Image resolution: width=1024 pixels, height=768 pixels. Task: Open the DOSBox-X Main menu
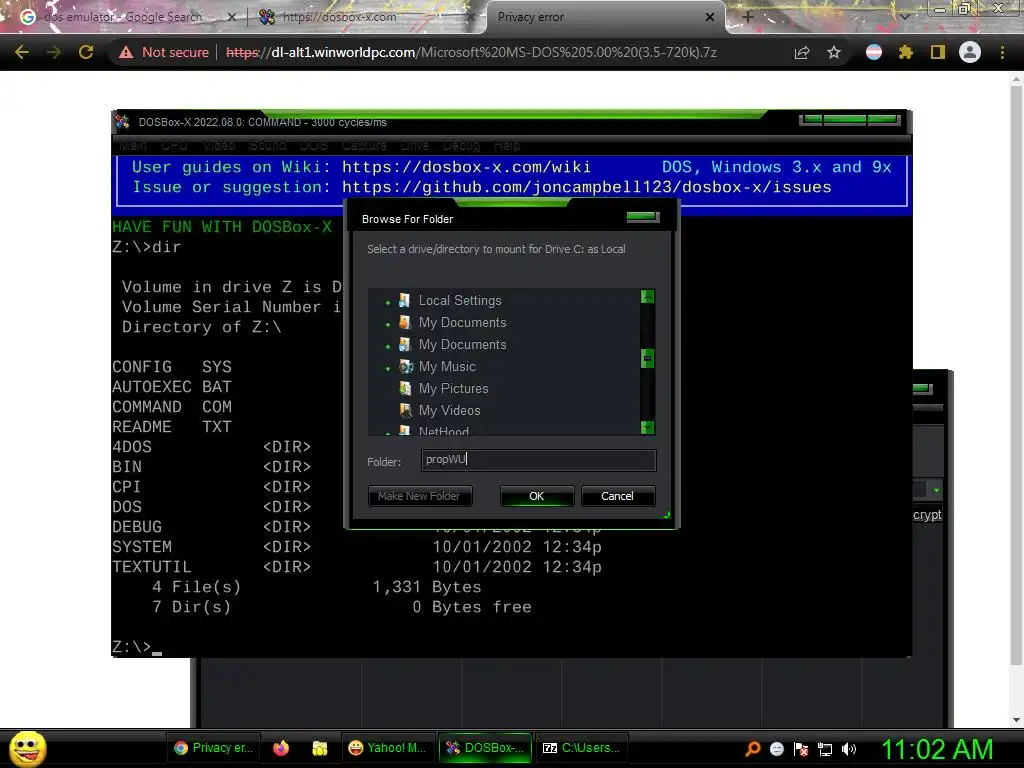[133, 145]
